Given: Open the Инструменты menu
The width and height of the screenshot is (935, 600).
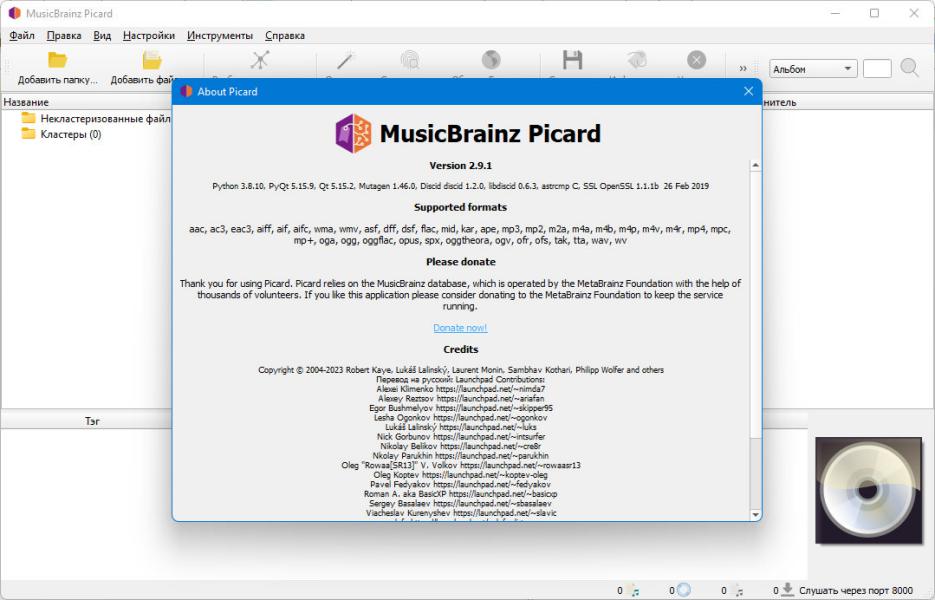Looking at the screenshot, I should [220, 35].
